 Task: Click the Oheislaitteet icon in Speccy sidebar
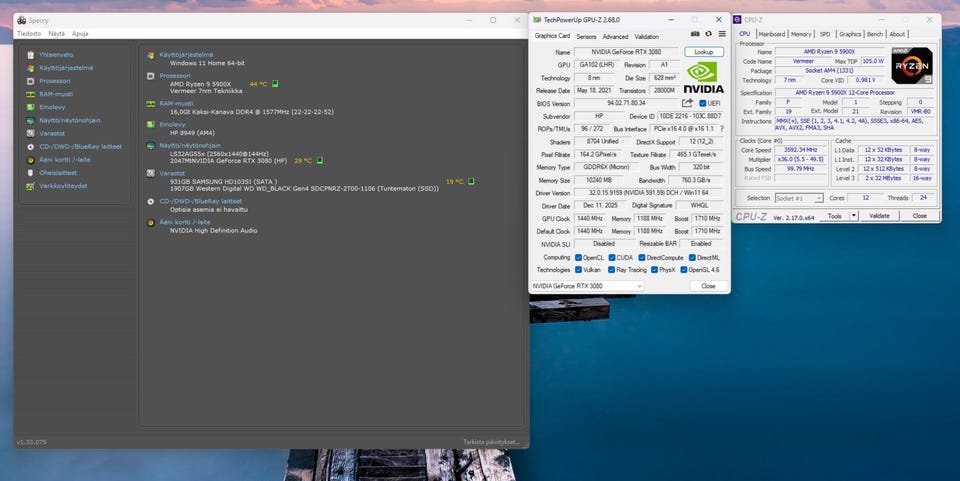click(x=31, y=173)
